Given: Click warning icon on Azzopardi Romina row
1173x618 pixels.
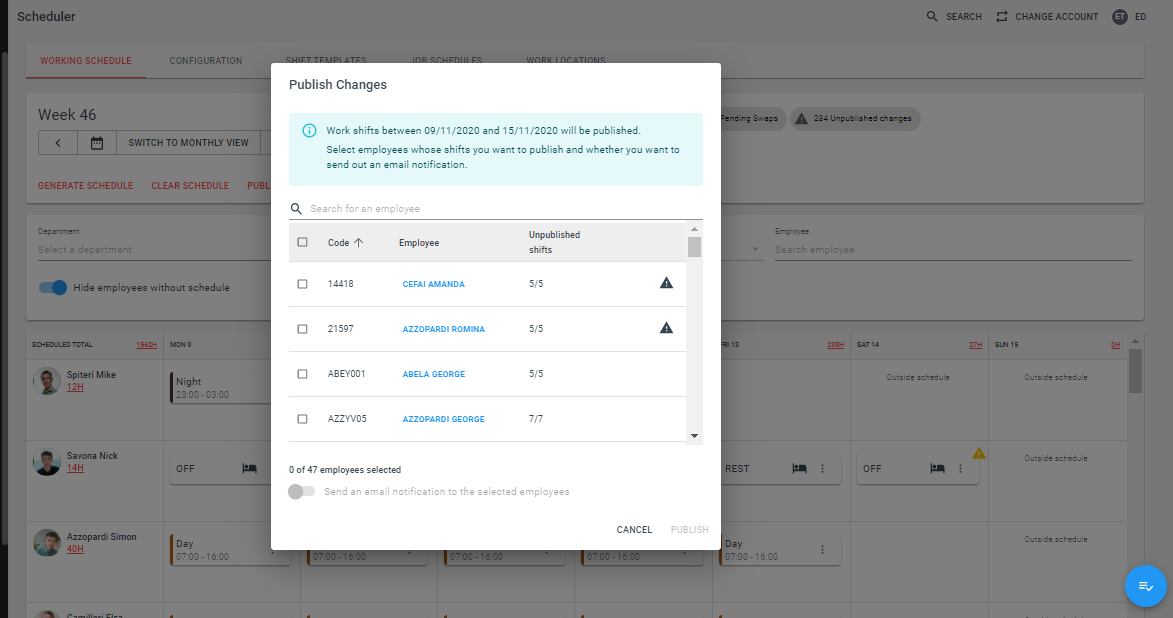Looking at the screenshot, I should (666, 328).
